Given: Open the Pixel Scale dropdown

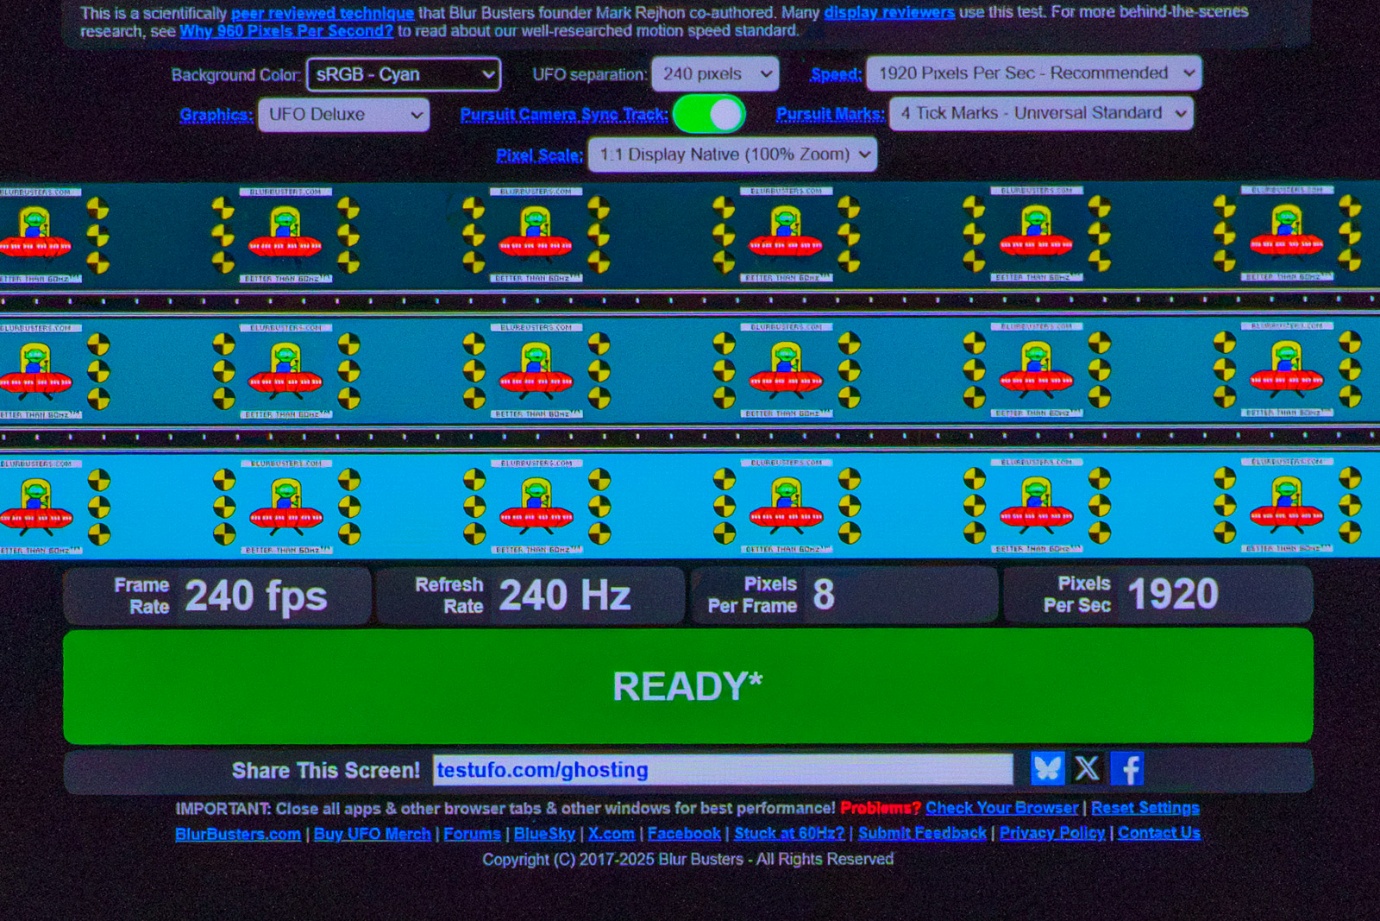Looking at the screenshot, I should click(x=733, y=154).
